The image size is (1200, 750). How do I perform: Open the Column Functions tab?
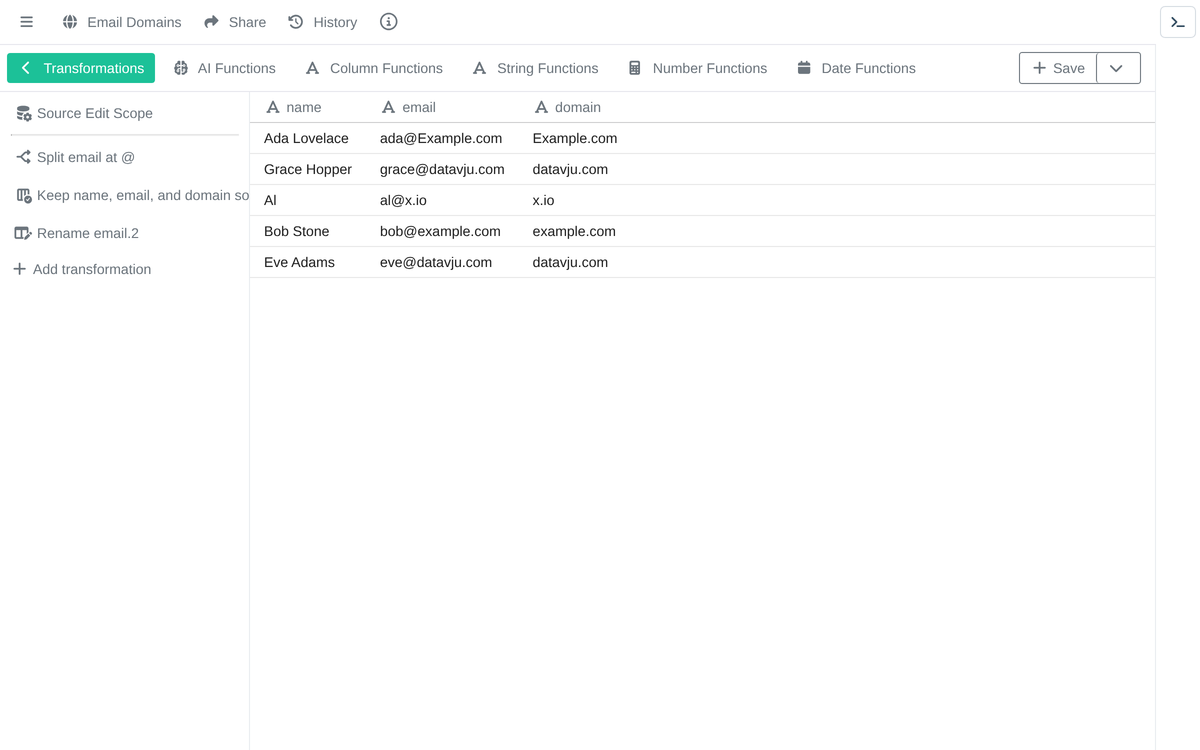pos(374,68)
